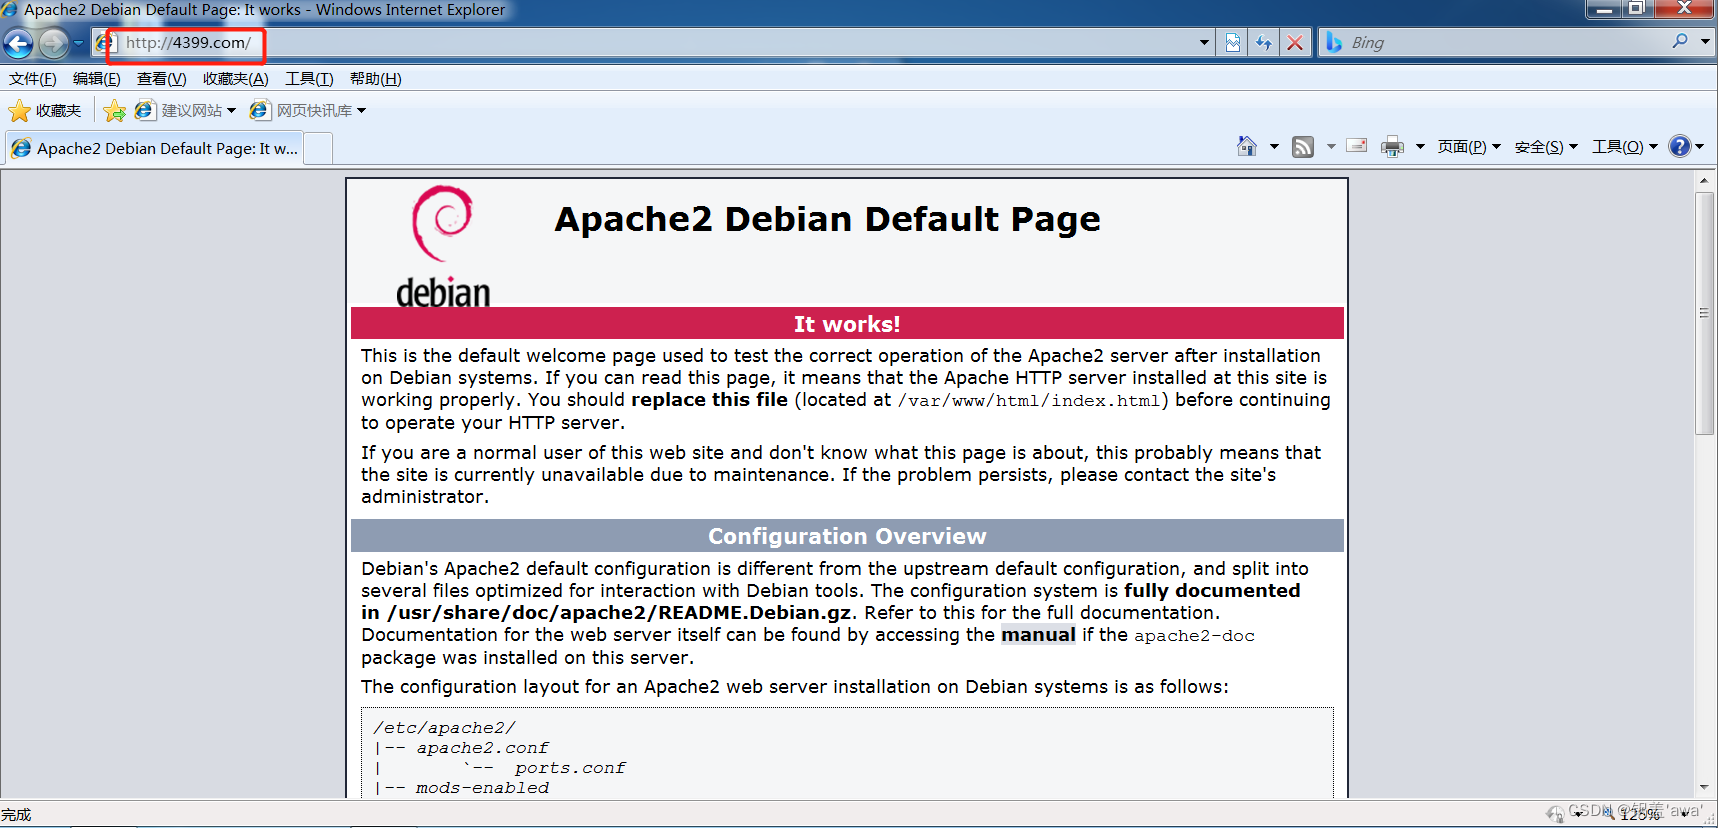Click 'ports.conf' in the config tree

tap(570, 768)
